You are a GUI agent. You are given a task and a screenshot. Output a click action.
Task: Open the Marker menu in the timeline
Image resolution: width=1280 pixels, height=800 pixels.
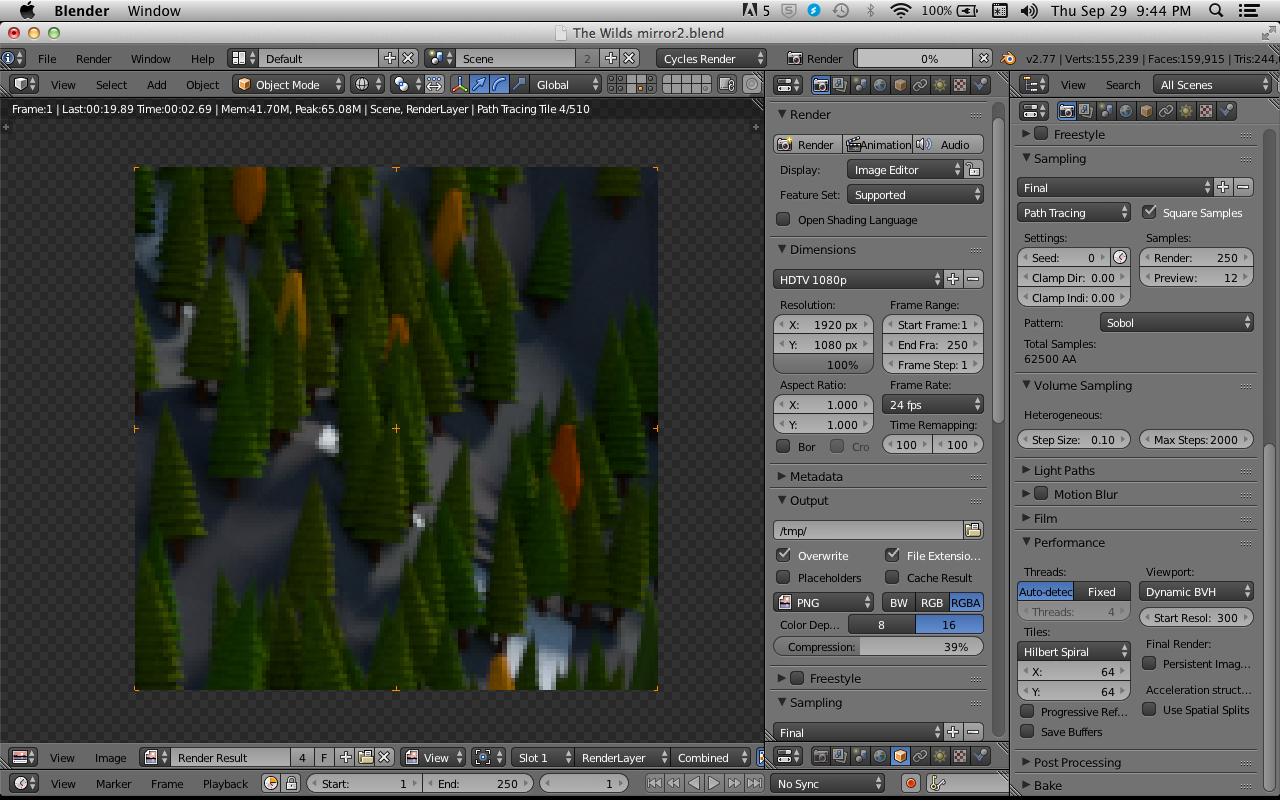[x=113, y=784]
